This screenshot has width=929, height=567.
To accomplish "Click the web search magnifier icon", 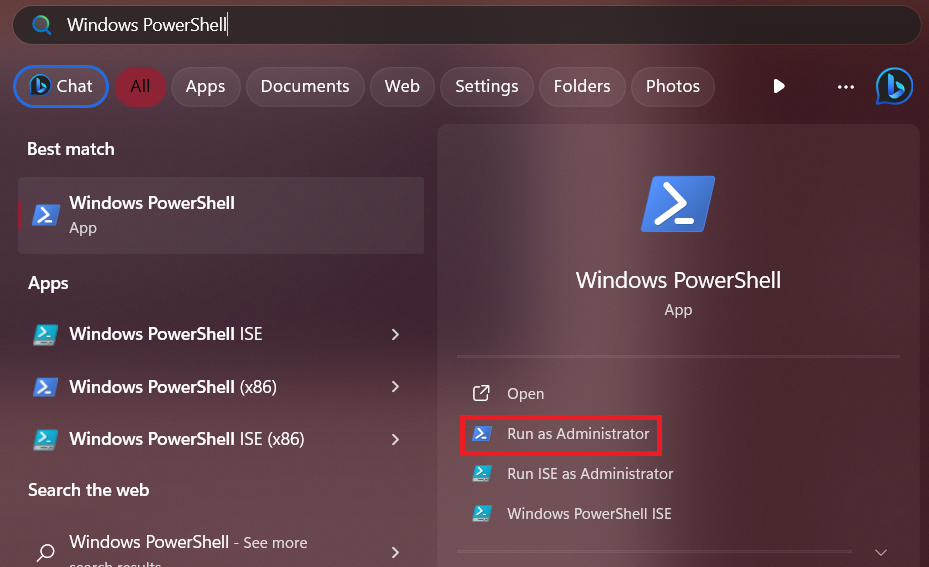I will coord(45,551).
